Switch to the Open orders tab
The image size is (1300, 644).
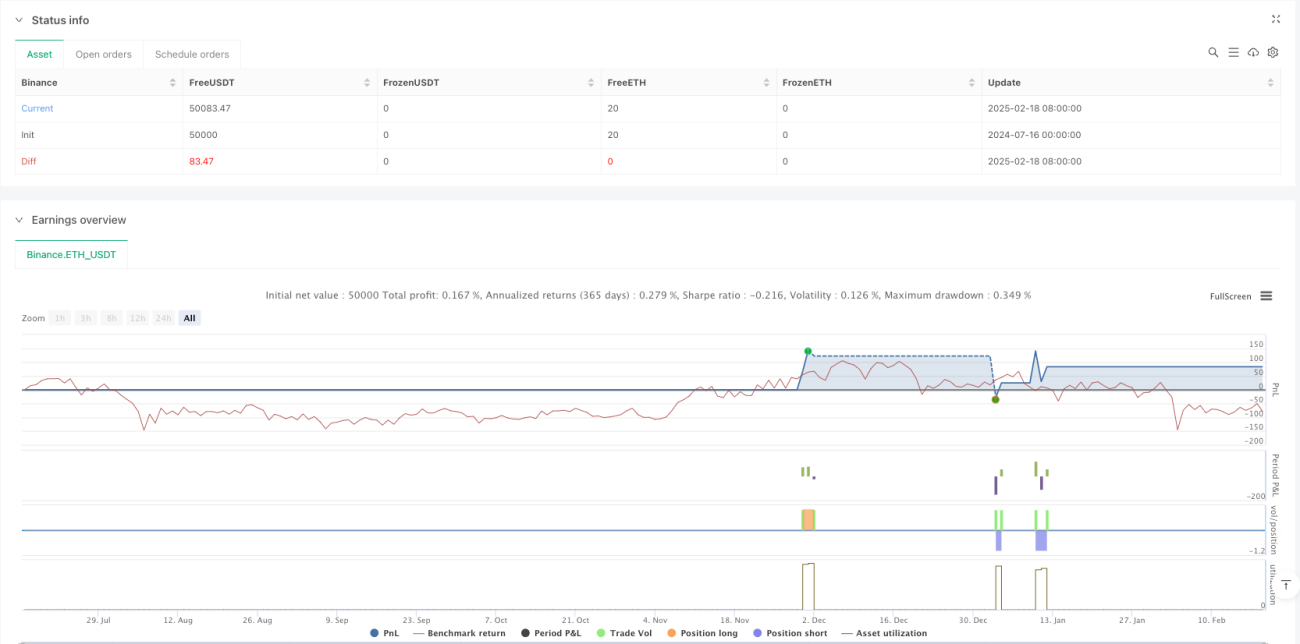(x=104, y=54)
